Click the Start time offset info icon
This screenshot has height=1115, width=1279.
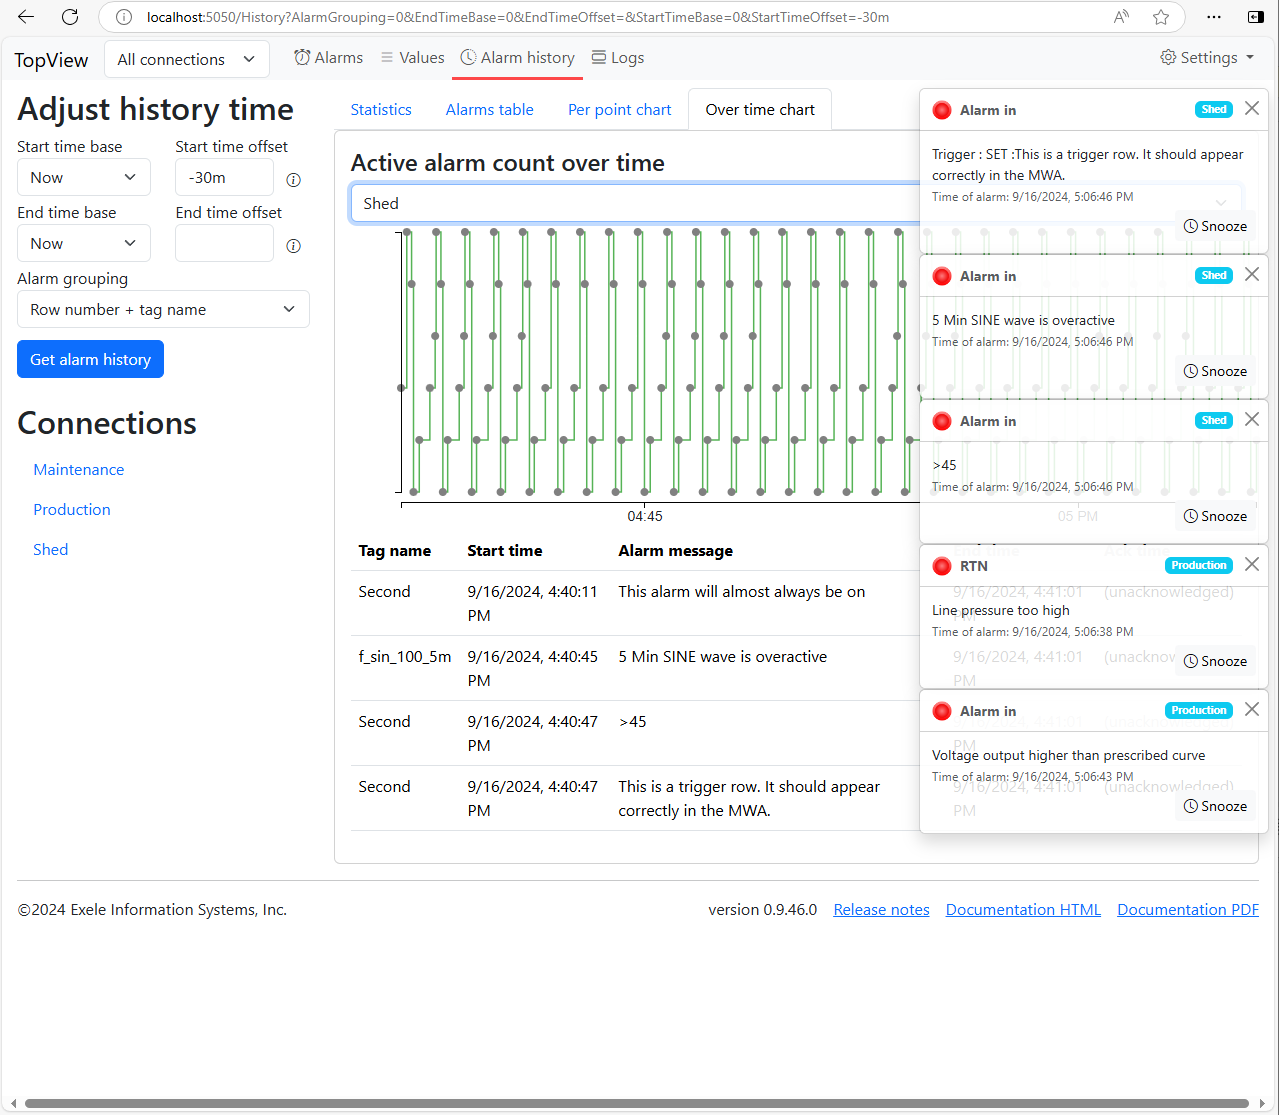pyautogui.click(x=293, y=180)
